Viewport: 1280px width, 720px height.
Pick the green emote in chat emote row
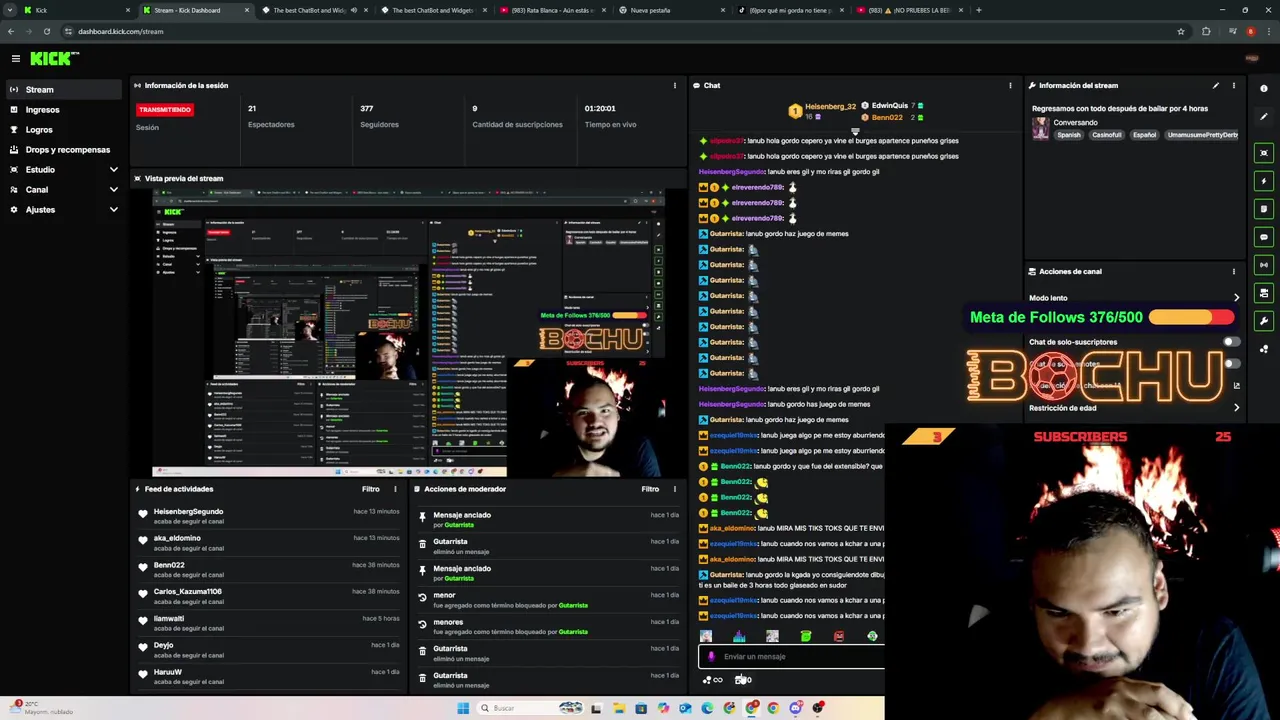click(806, 636)
